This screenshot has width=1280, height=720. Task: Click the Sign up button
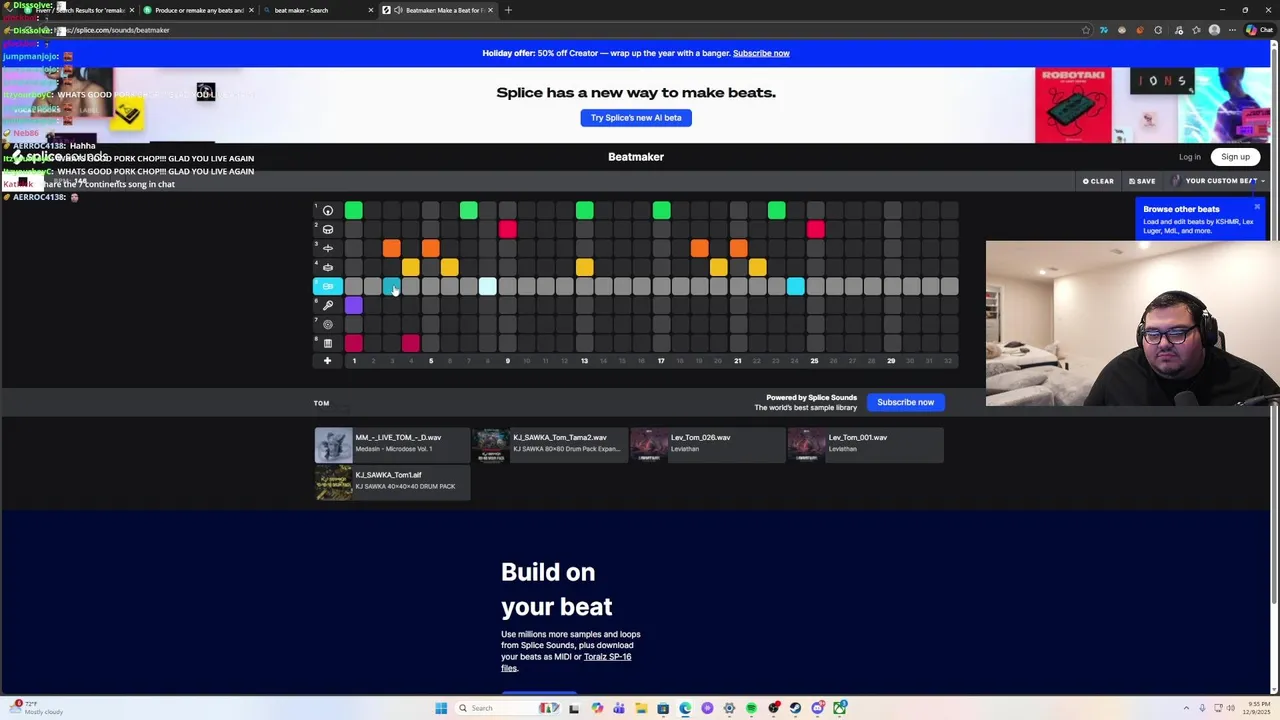1235,157
